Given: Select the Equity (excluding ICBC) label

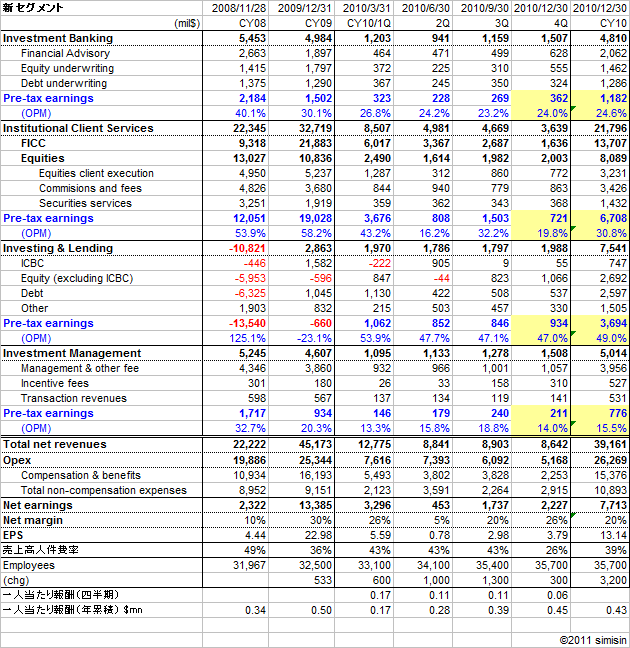Looking at the screenshot, I should 77,278.
